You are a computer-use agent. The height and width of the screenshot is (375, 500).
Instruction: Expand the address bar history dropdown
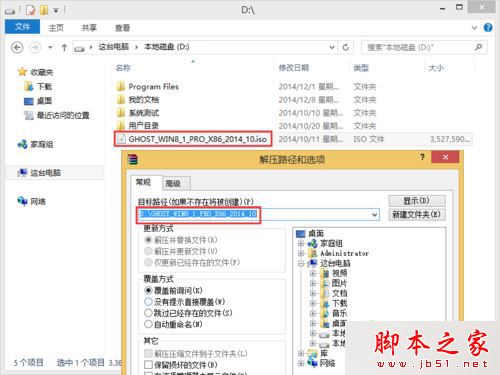(x=332, y=47)
